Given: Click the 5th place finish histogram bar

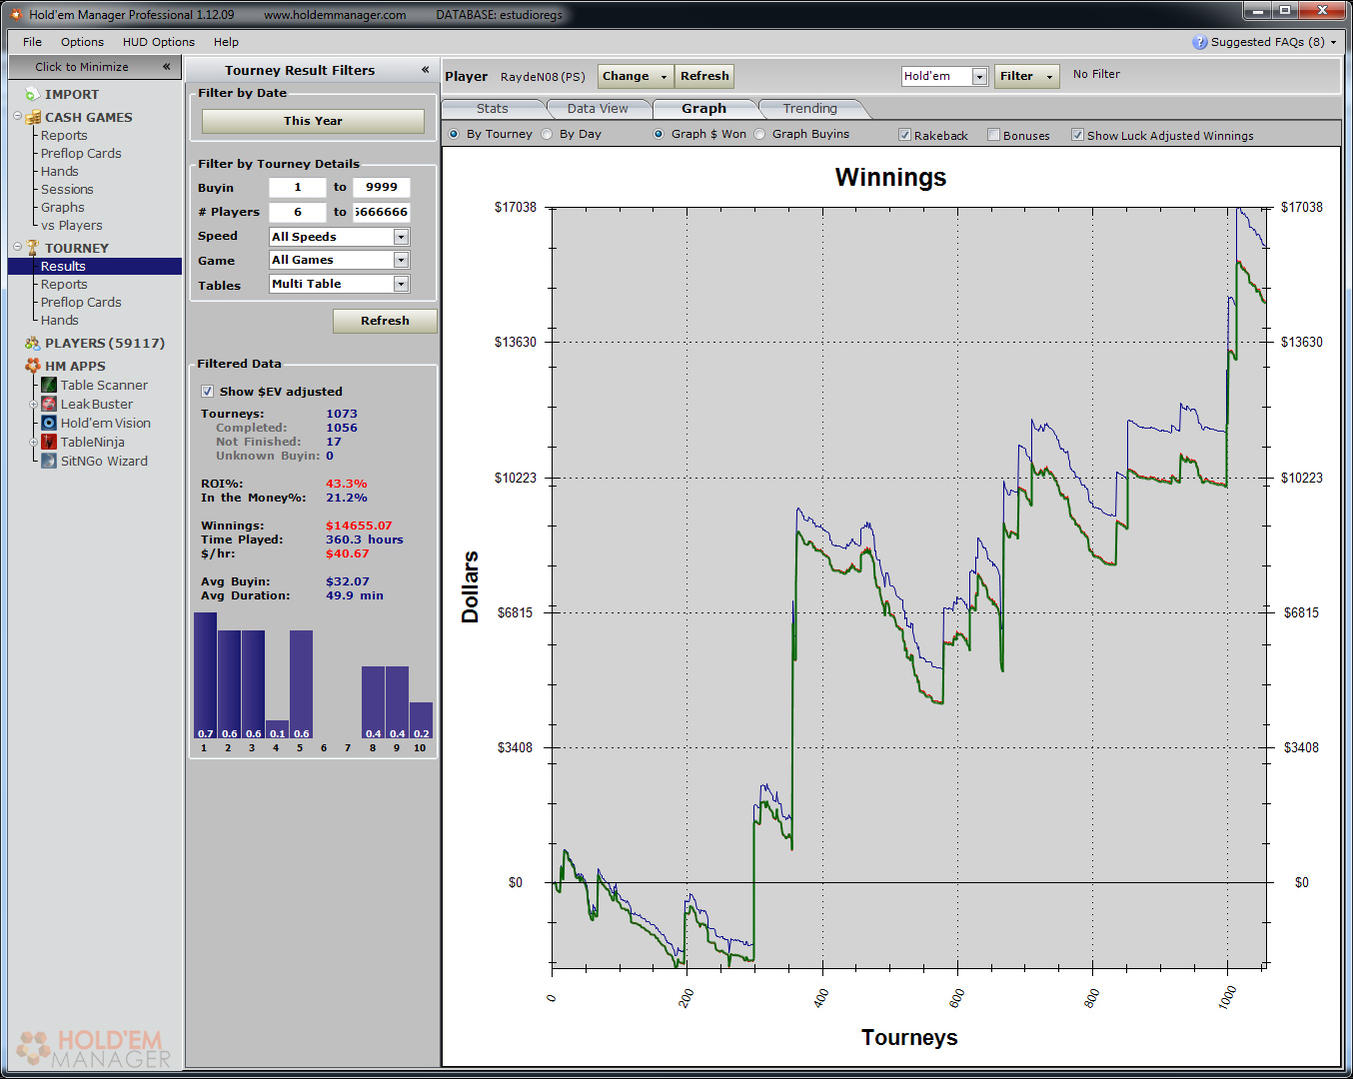Looking at the screenshot, I should pos(301,685).
